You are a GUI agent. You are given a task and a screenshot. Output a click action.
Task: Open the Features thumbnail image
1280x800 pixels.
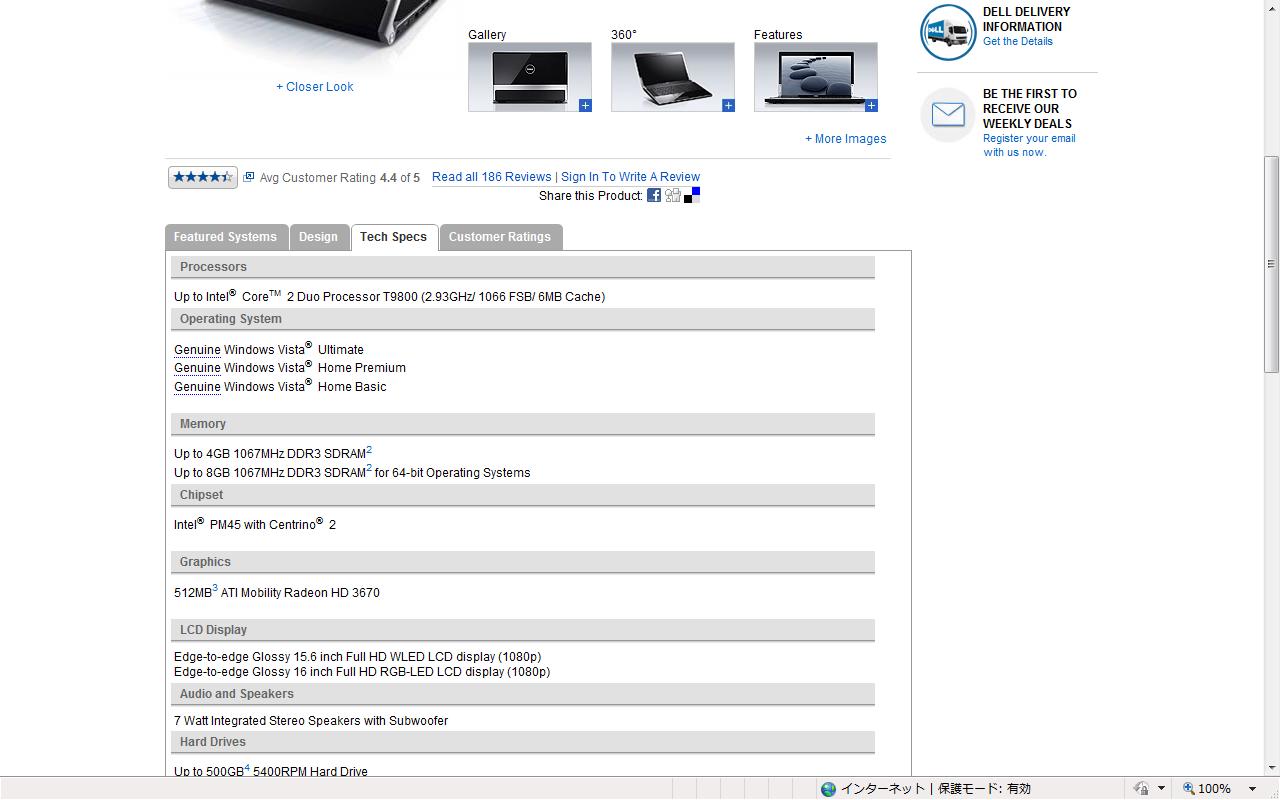click(816, 77)
